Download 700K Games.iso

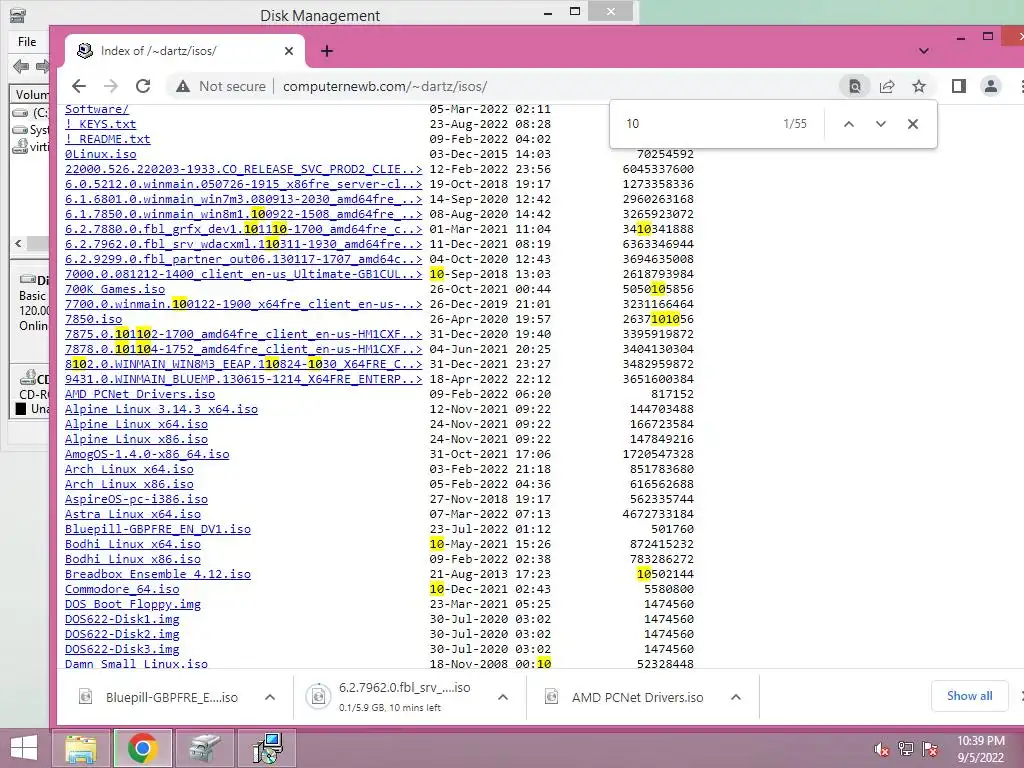click(x=115, y=289)
